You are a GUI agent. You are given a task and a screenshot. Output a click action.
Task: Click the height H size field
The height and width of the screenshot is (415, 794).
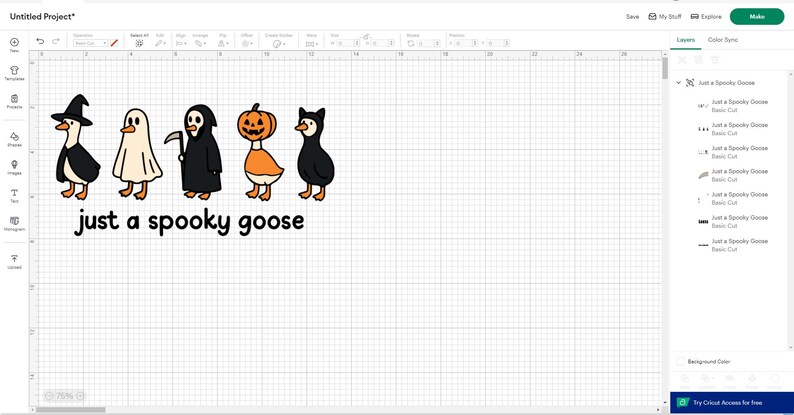tap(383, 44)
